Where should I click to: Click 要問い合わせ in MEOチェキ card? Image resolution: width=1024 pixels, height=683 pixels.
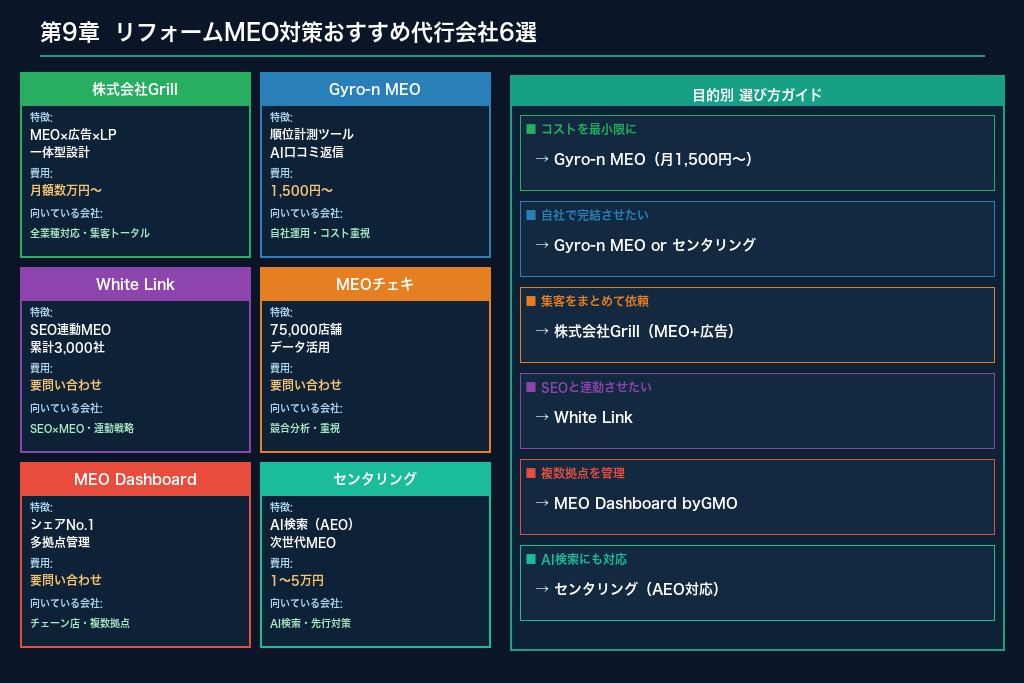pyautogui.click(x=306, y=385)
